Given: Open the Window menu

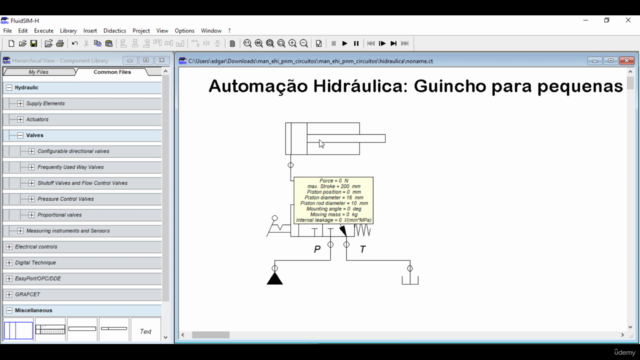Looking at the screenshot, I should tap(211, 31).
